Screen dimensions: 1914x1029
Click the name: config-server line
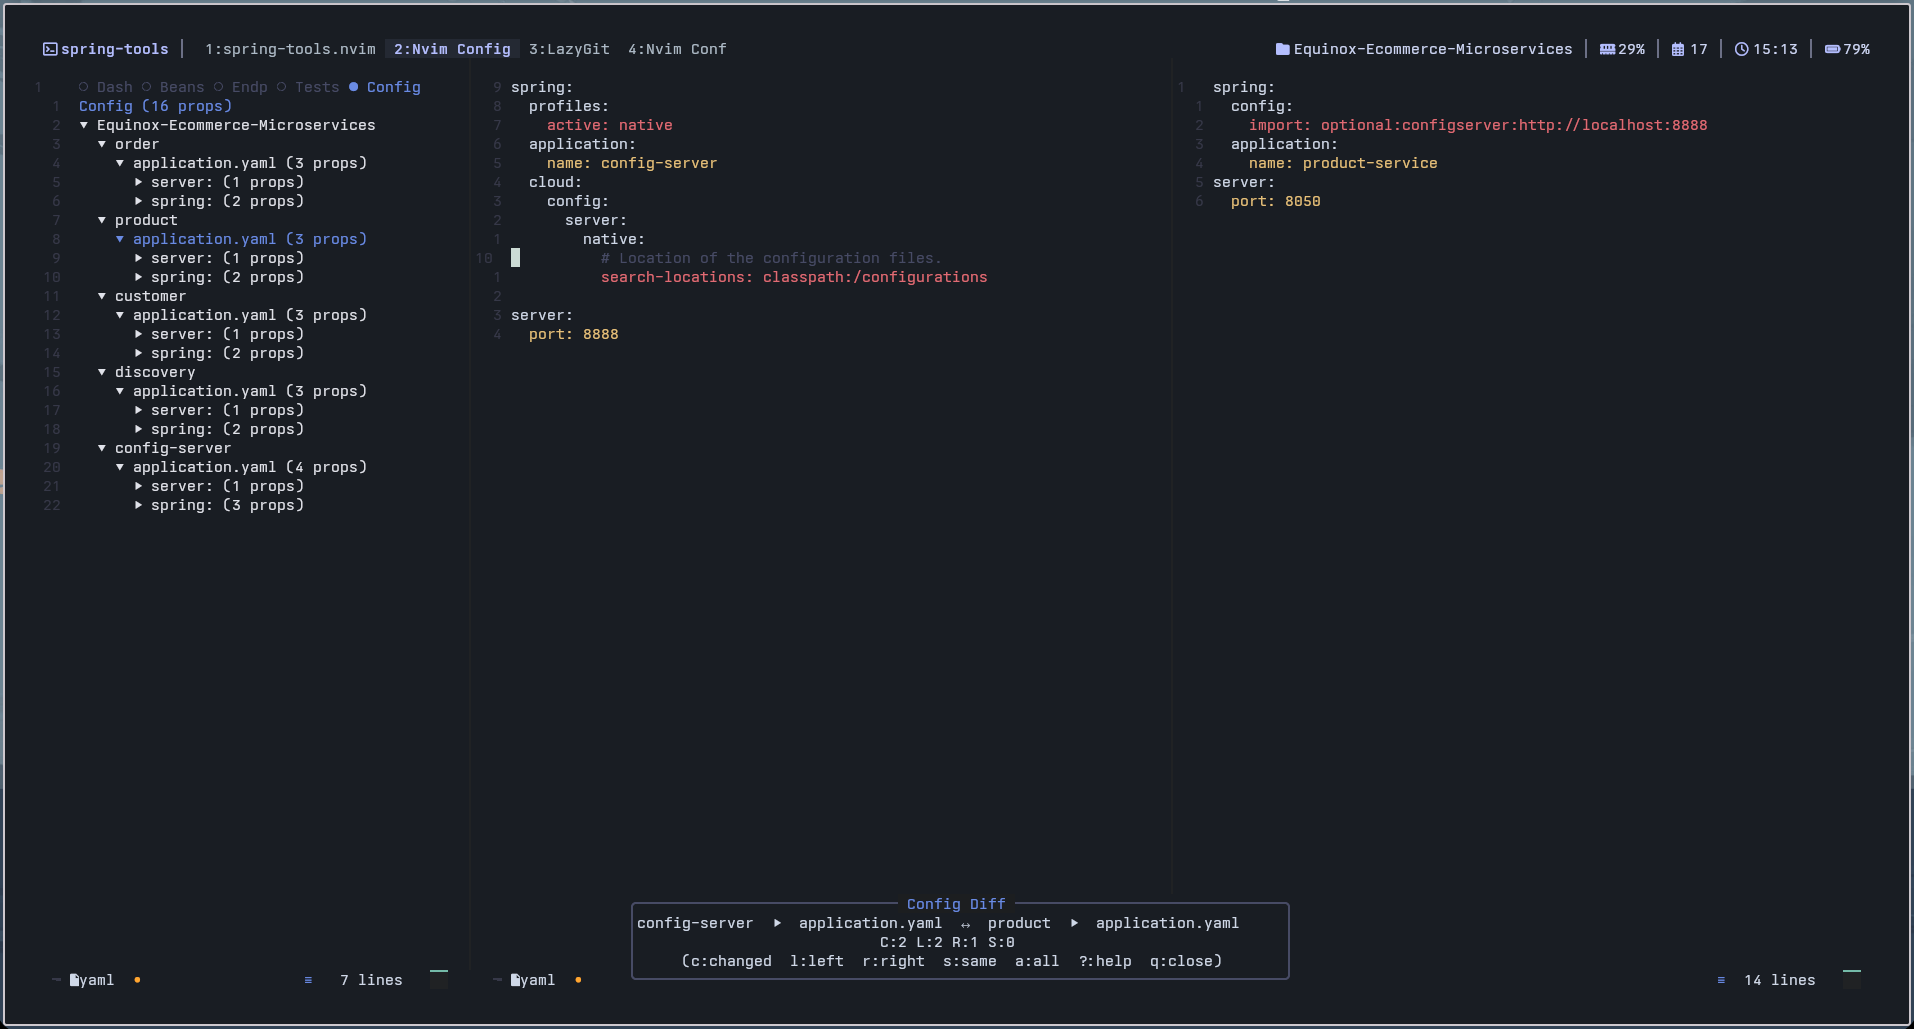coord(631,163)
